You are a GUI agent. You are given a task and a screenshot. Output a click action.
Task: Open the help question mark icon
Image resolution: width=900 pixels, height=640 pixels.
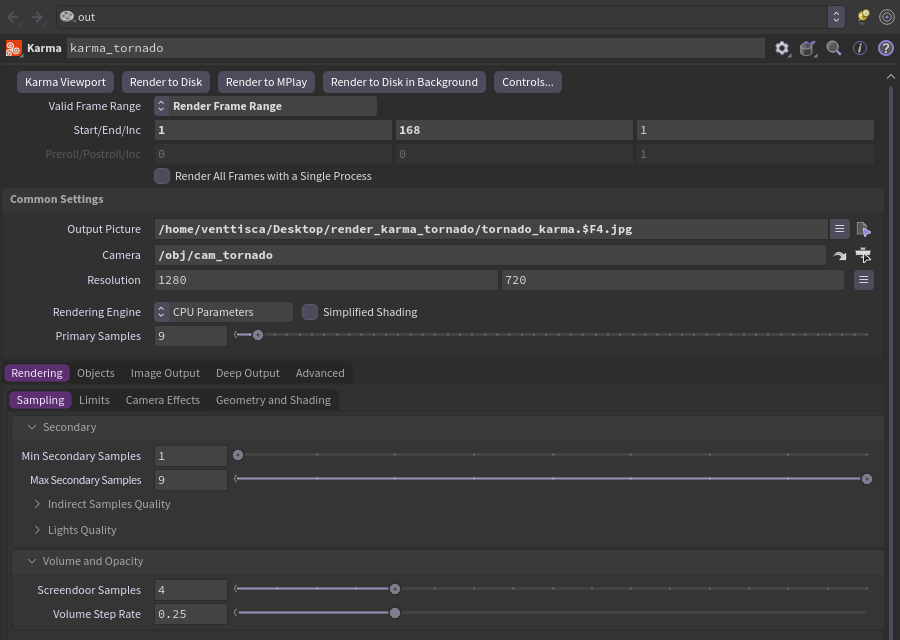coord(886,48)
